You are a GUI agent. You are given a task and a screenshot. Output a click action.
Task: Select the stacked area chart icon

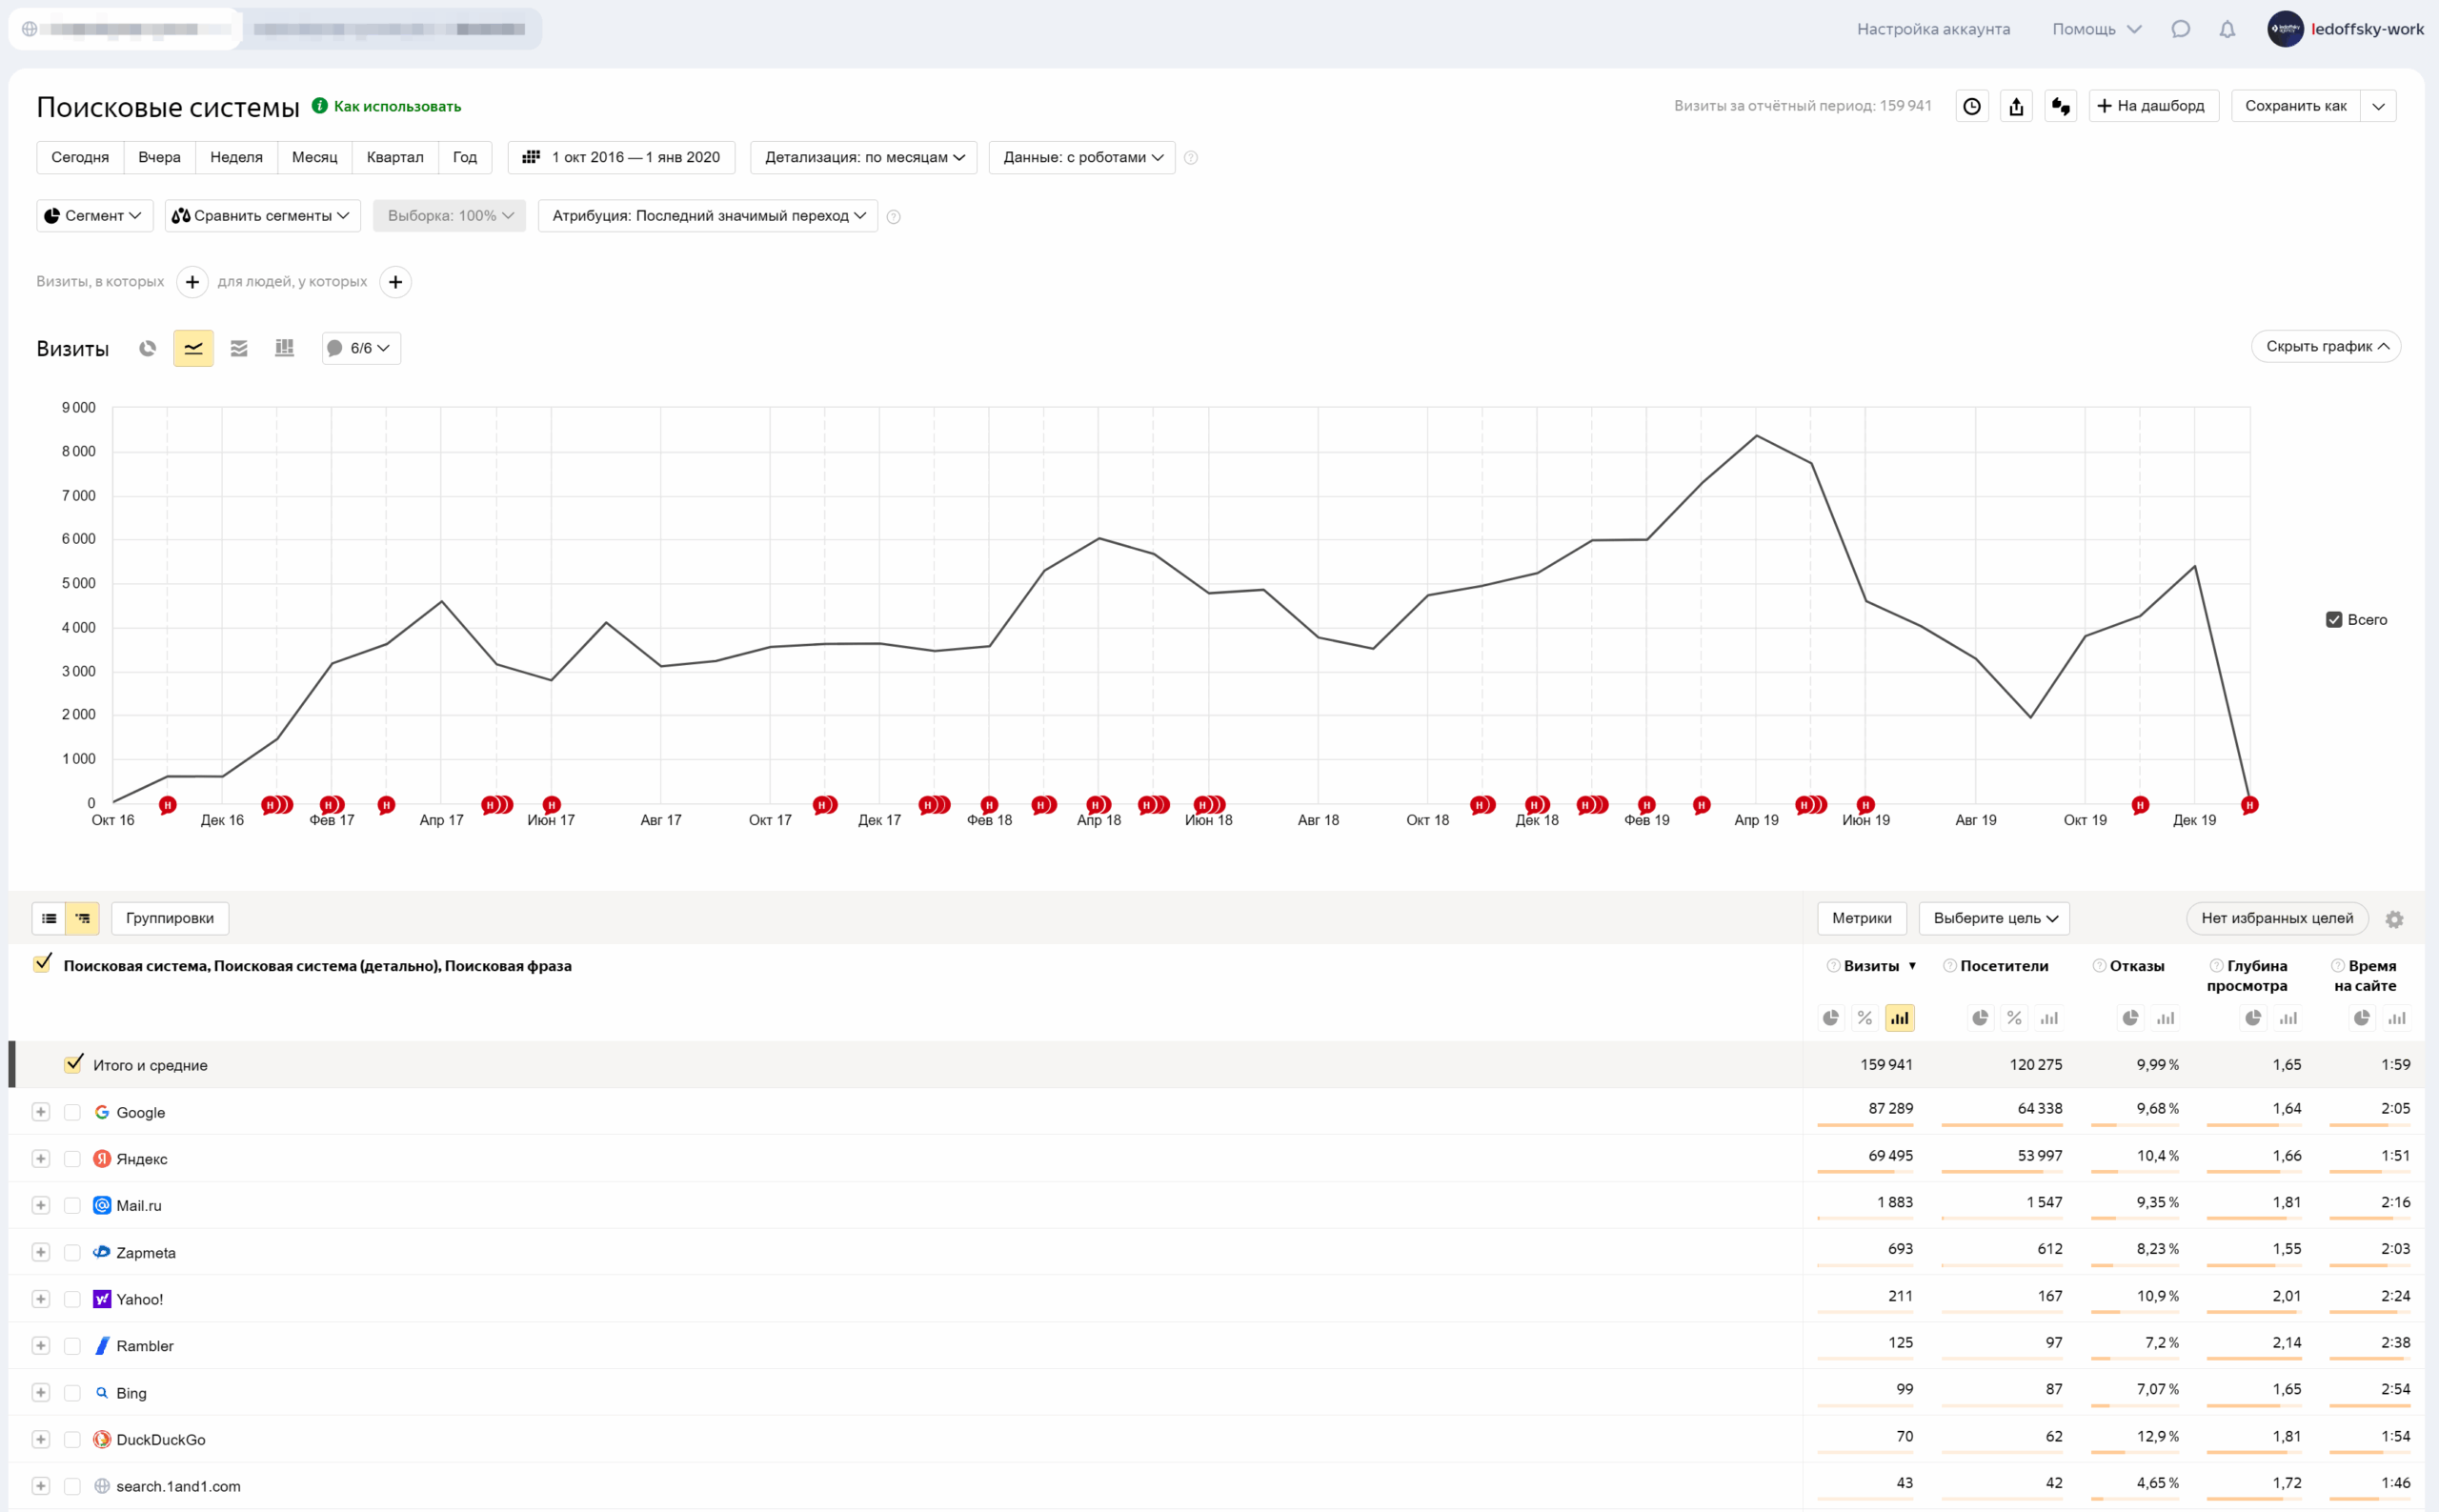coord(239,348)
